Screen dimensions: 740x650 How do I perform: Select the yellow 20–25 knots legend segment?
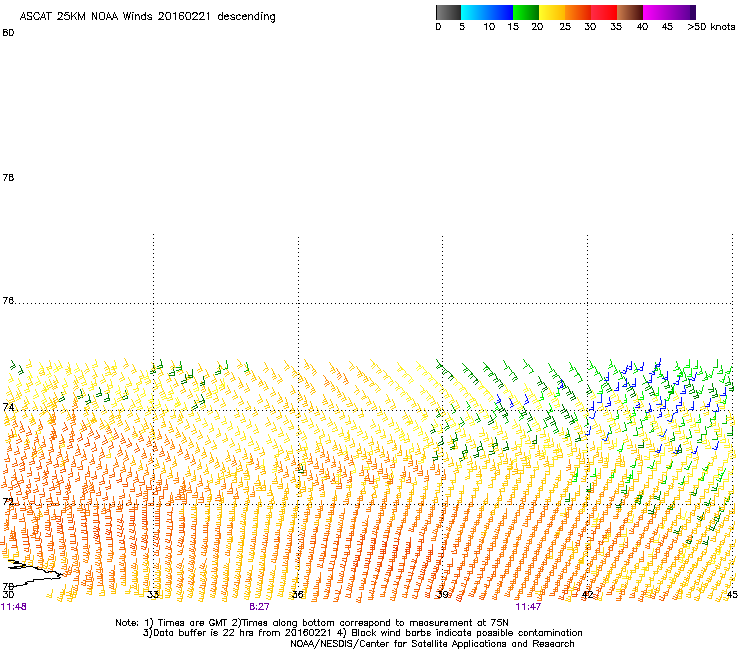coord(552,12)
